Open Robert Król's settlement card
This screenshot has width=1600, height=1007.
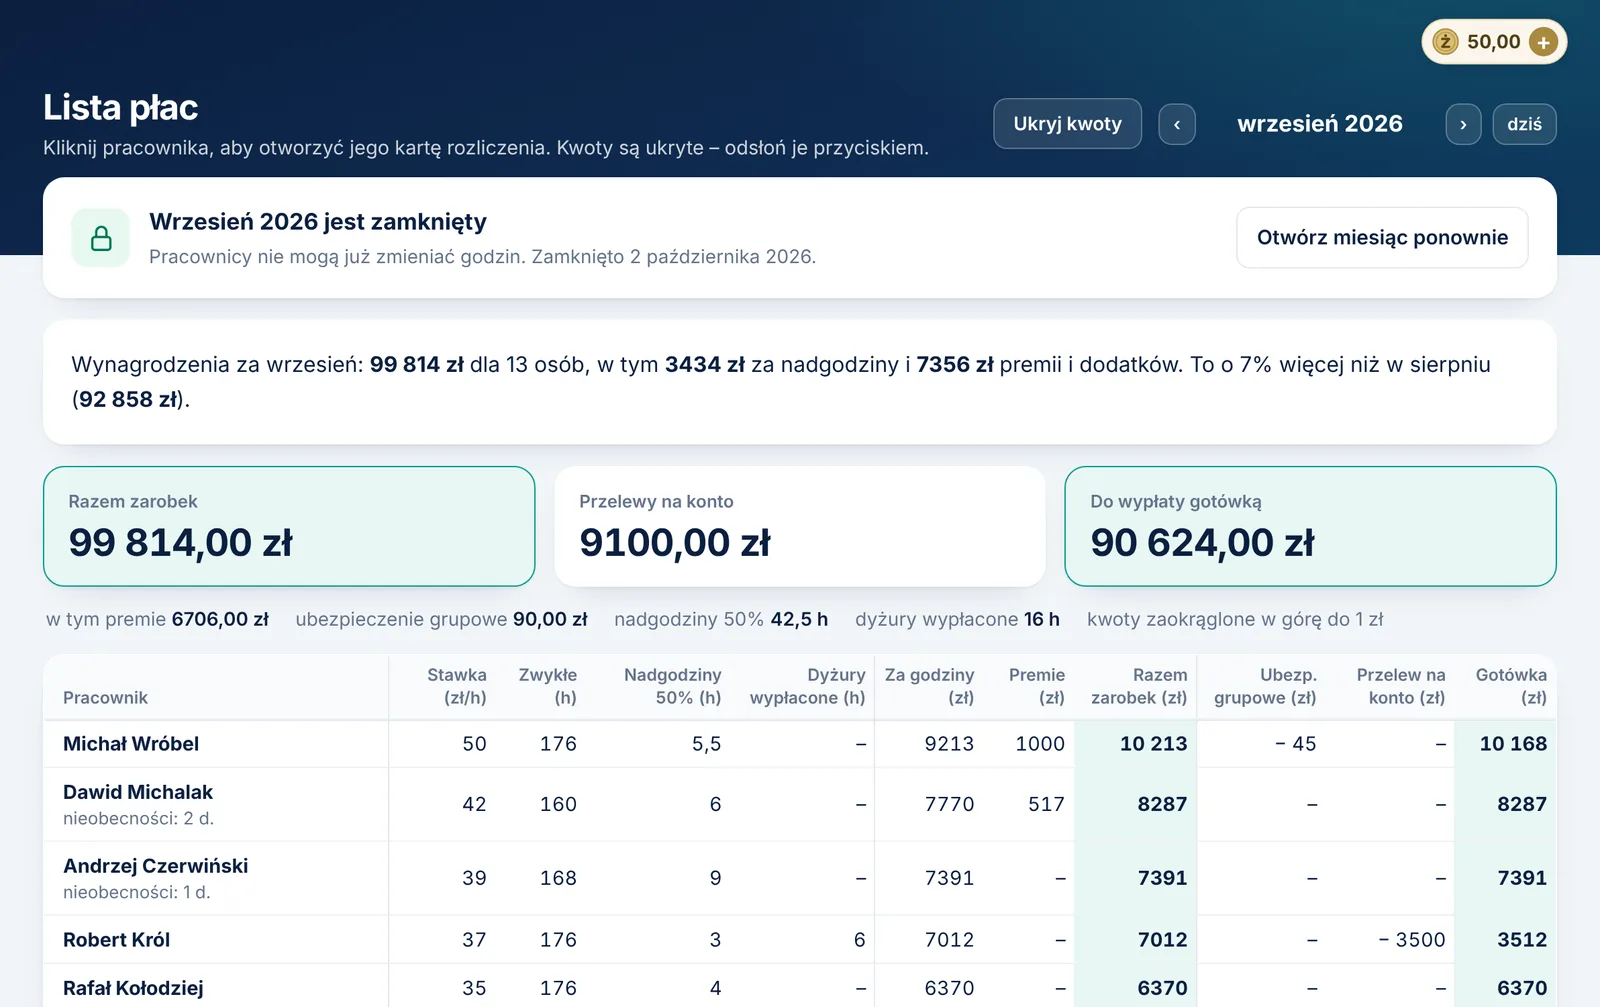pos(116,940)
